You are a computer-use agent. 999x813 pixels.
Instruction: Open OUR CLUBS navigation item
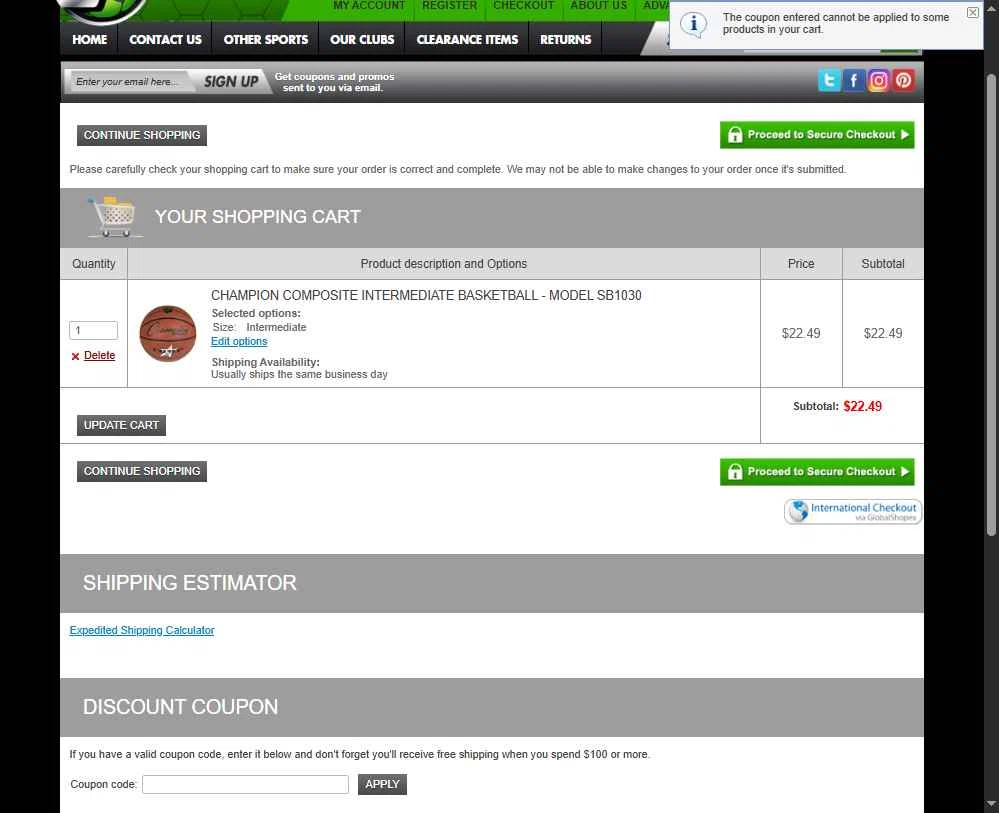click(362, 40)
